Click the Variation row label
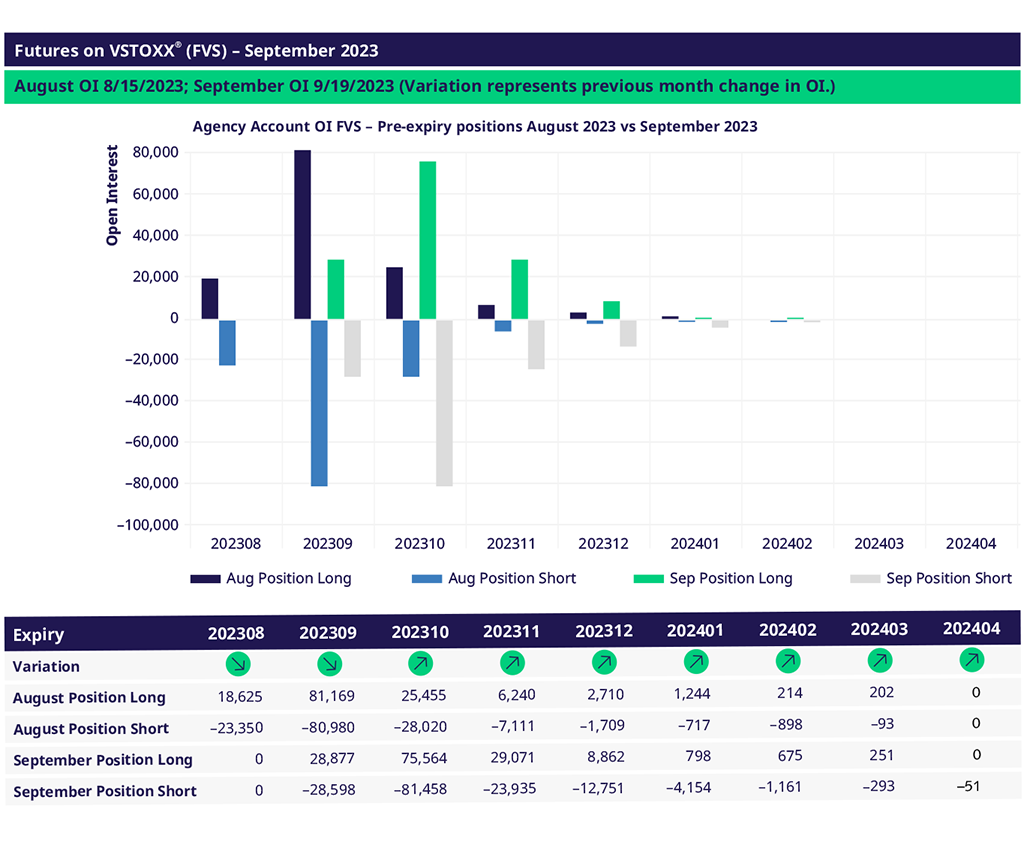Screen dimensions: 1024x842 [46, 667]
